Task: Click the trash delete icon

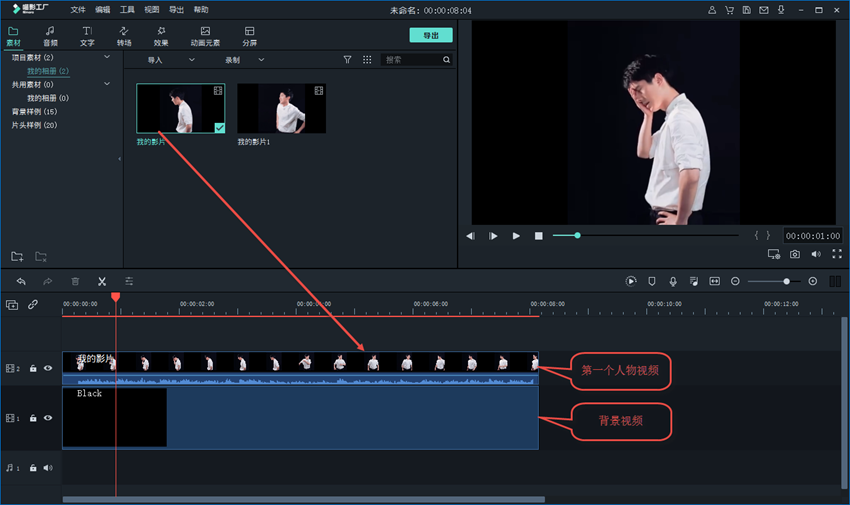Action: coord(75,282)
